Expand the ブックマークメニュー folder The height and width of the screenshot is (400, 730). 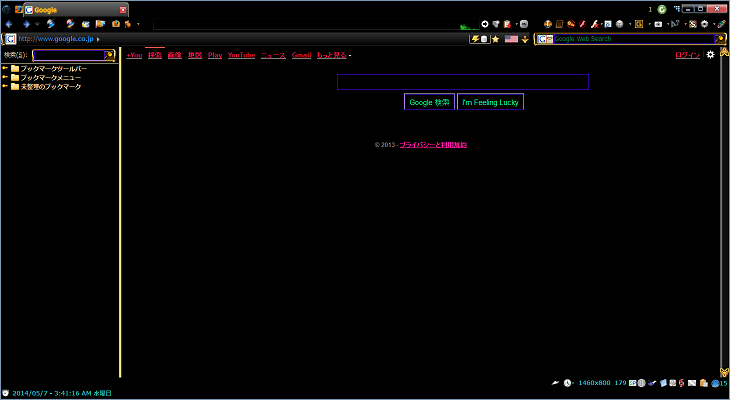tap(5, 77)
